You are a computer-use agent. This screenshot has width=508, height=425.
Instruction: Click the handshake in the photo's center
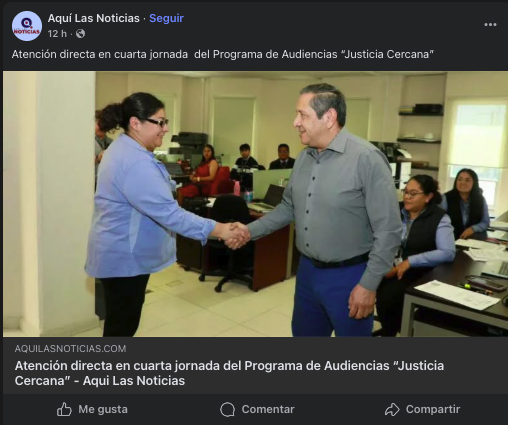click(234, 234)
